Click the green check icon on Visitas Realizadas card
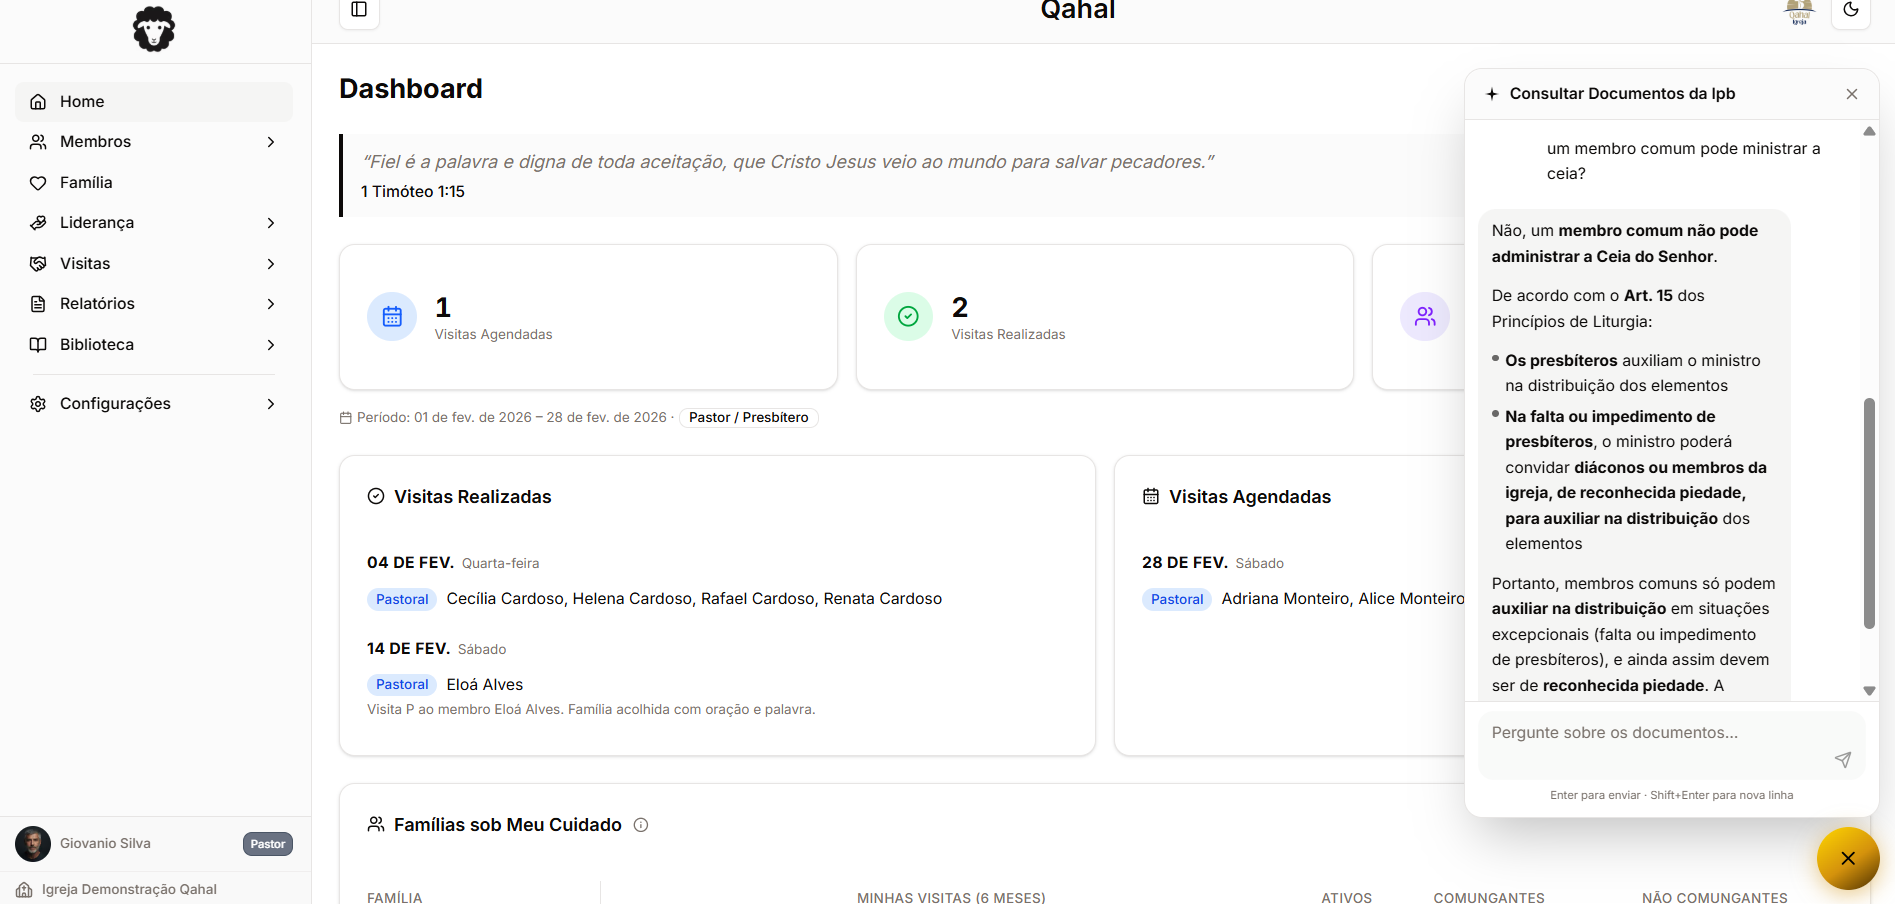This screenshot has width=1895, height=904. (x=907, y=316)
